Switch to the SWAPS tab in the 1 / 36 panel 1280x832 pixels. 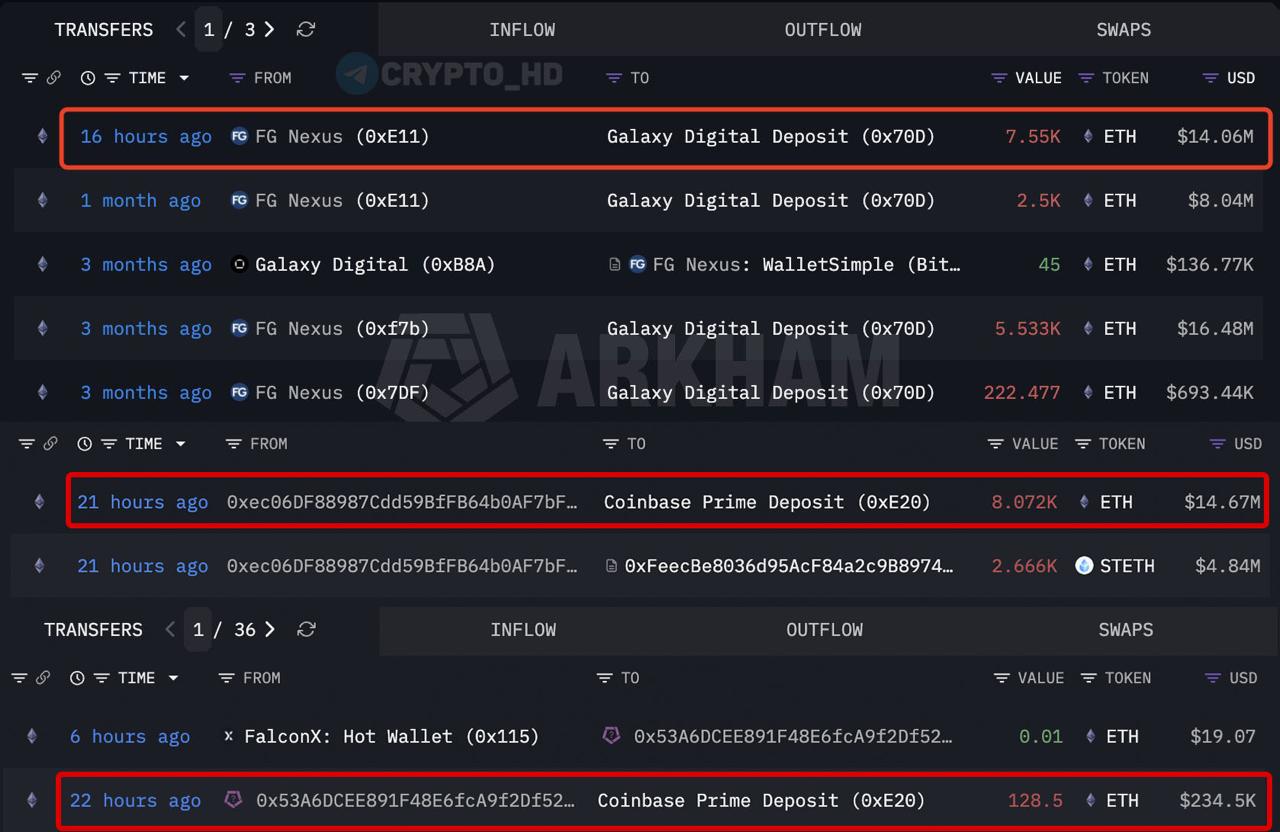1126,629
